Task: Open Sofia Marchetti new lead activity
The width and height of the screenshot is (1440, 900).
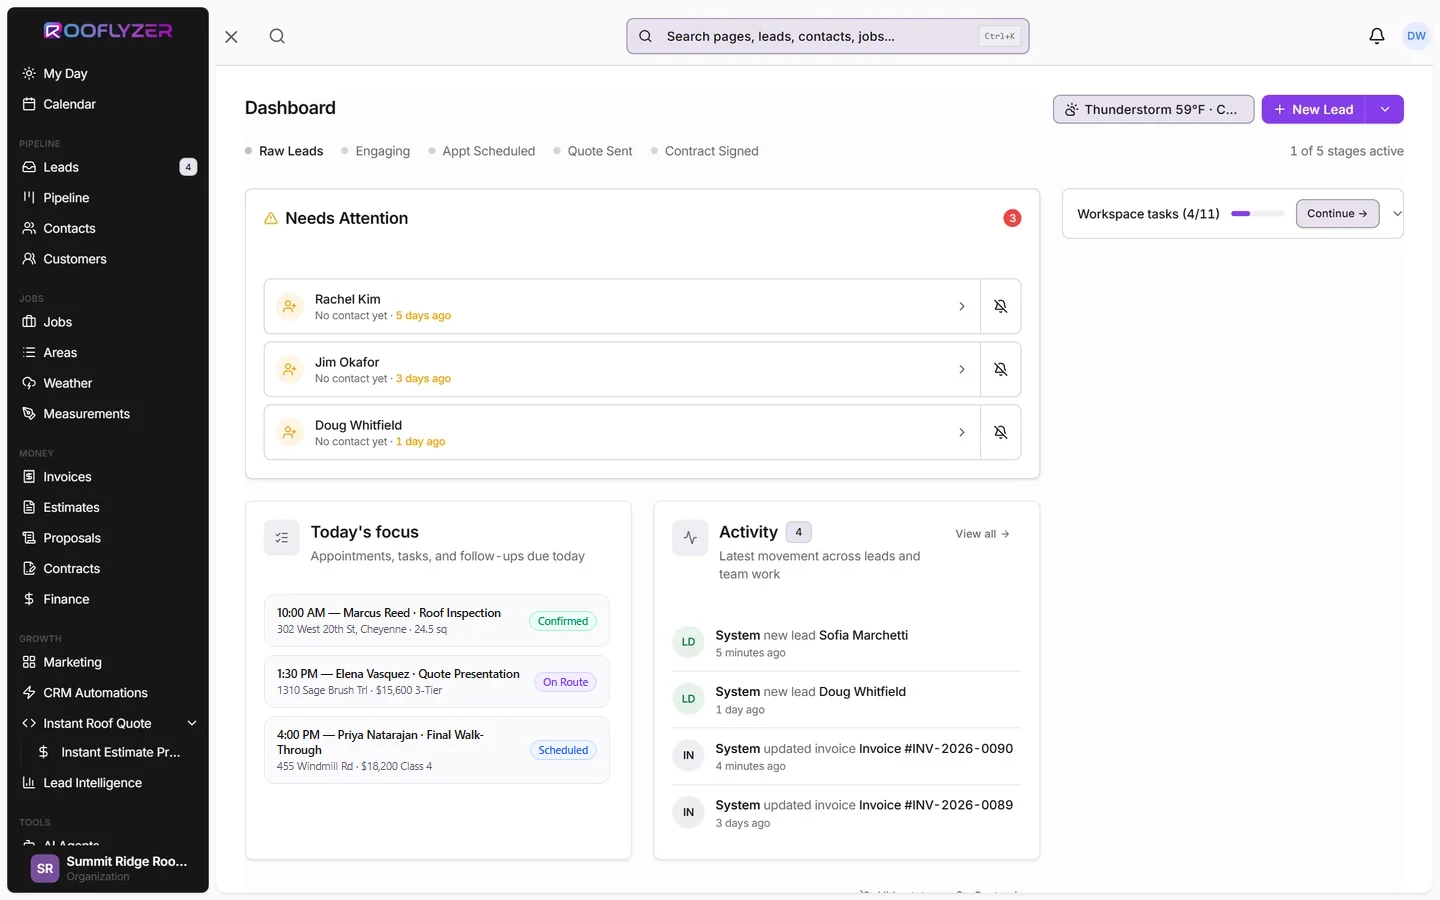Action: (847, 643)
